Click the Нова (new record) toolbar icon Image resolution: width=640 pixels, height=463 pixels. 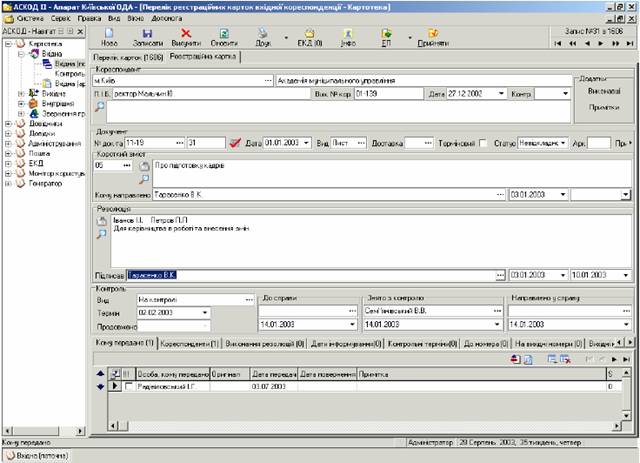109,34
